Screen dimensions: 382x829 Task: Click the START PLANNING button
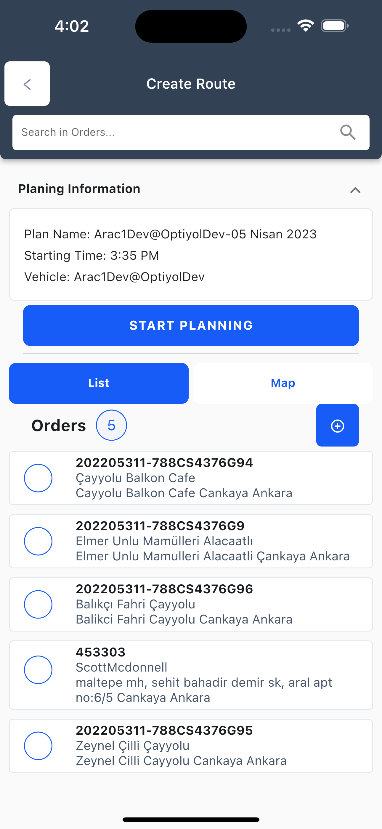point(191,325)
